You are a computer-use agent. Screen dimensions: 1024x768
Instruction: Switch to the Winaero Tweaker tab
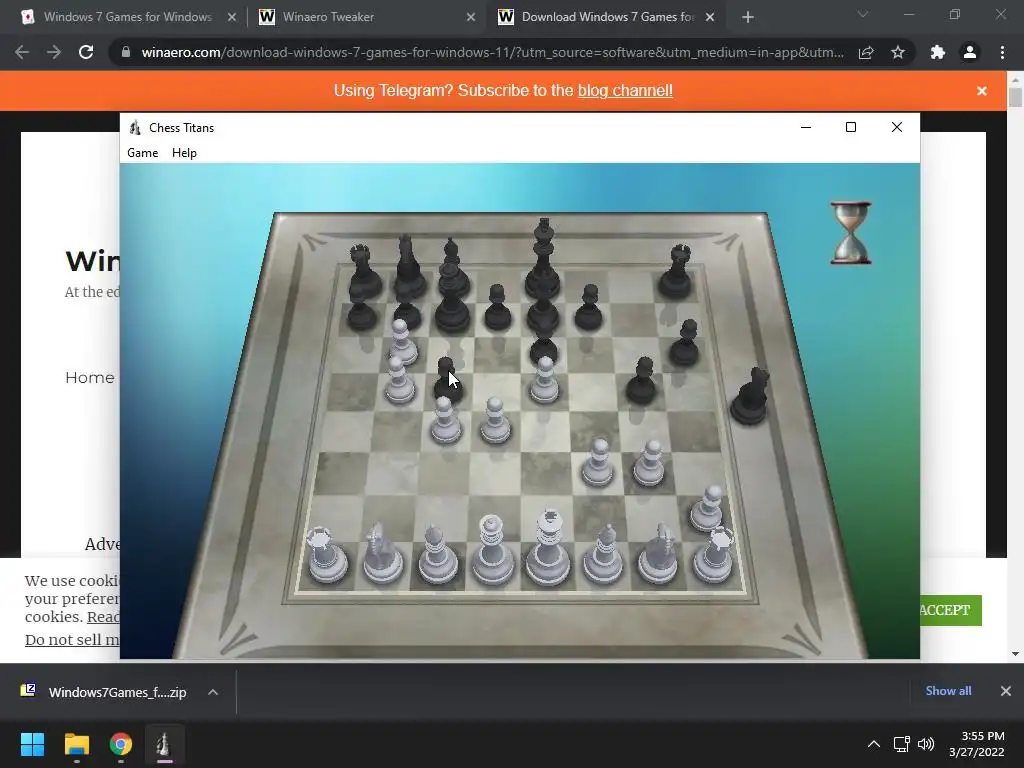(365, 17)
